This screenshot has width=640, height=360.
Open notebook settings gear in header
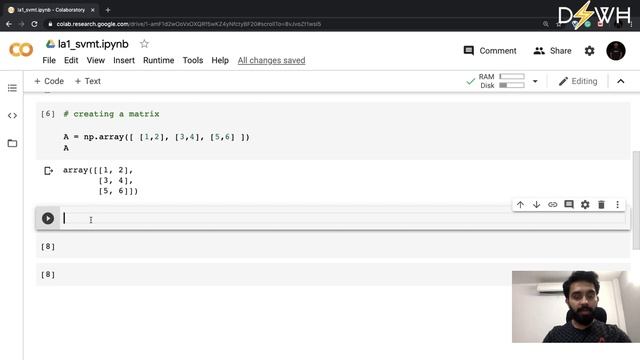pos(589,51)
